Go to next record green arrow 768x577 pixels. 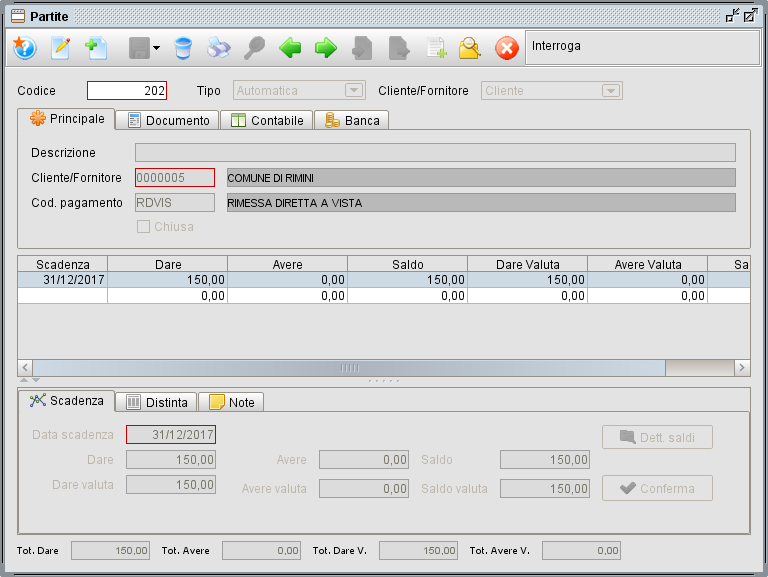[x=326, y=48]
